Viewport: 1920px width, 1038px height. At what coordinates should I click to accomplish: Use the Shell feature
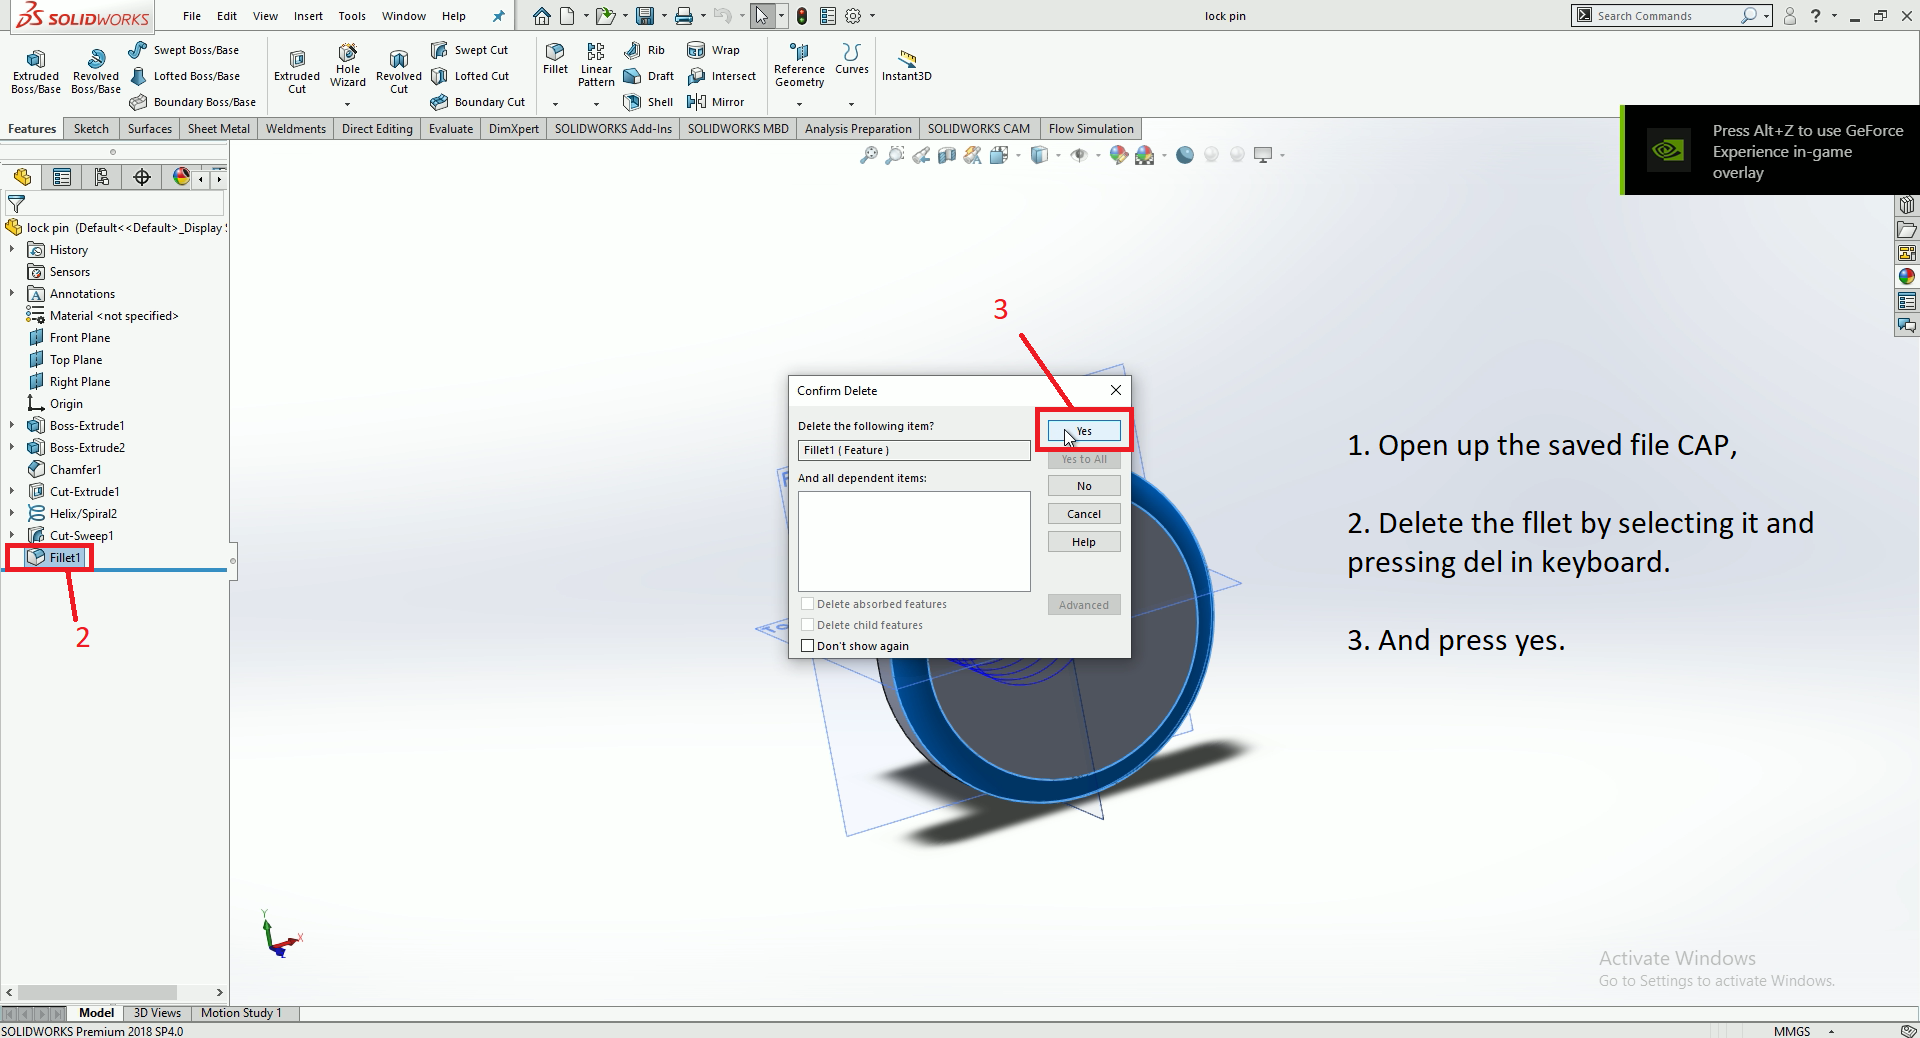pos(647,102)
